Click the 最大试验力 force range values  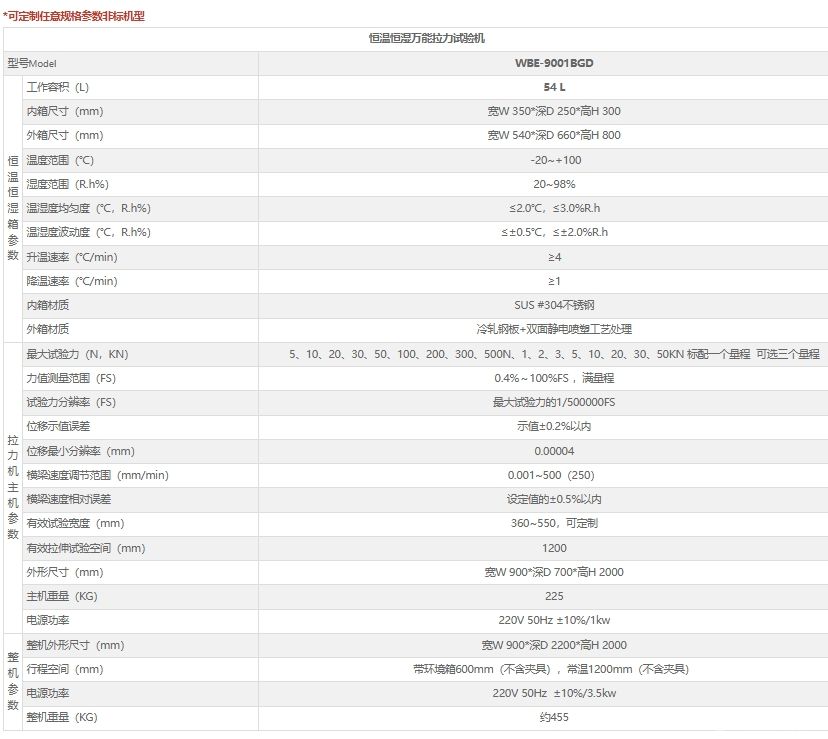554,354
